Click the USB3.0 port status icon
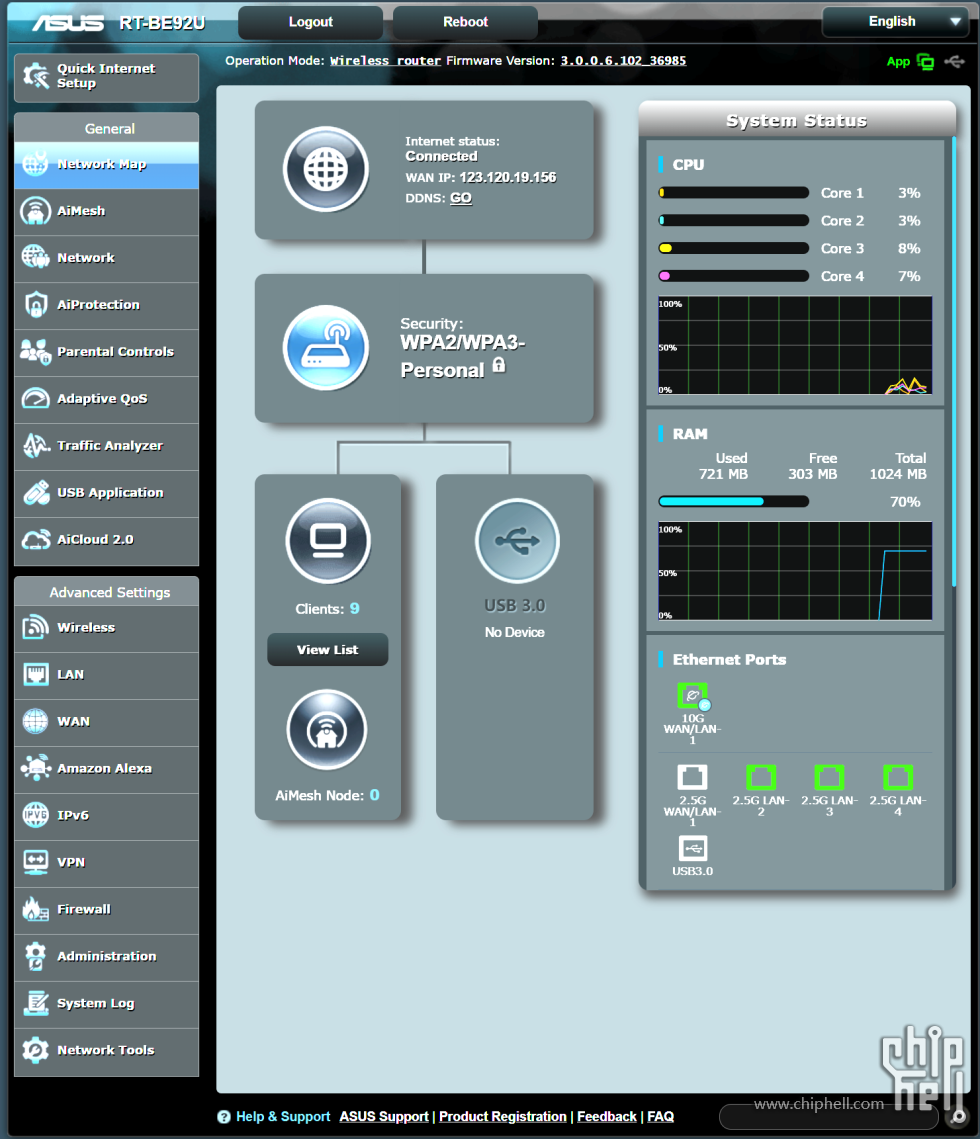980x1139 pixels. [x=692, y=848]
